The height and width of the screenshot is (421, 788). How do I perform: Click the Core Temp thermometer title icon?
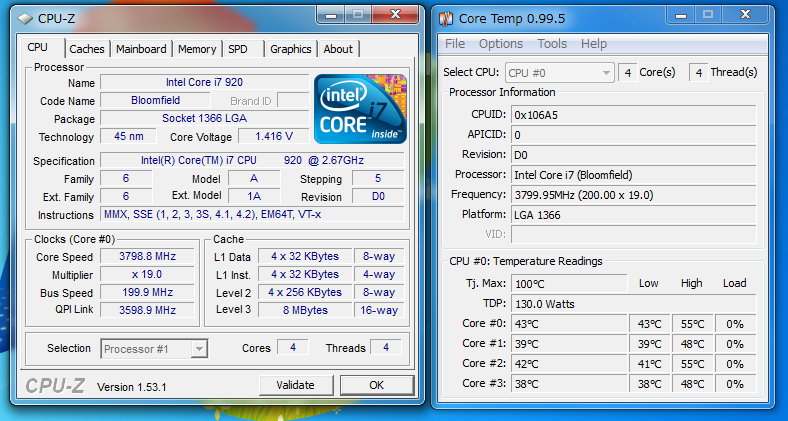click(446, 19)
